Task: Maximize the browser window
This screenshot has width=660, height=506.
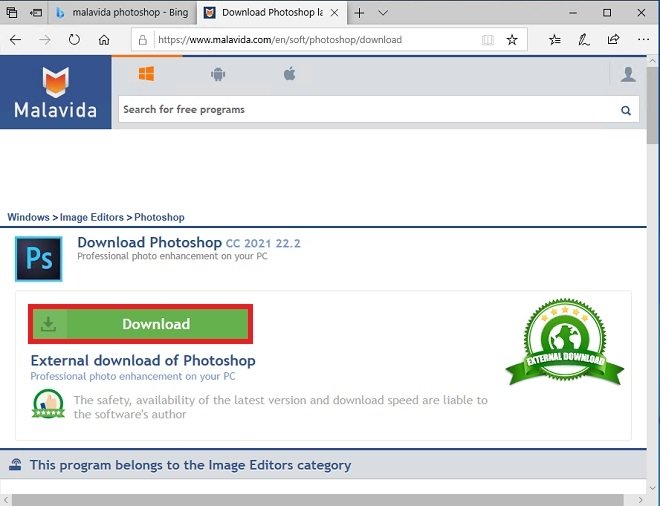Action: tap(607, 13)
